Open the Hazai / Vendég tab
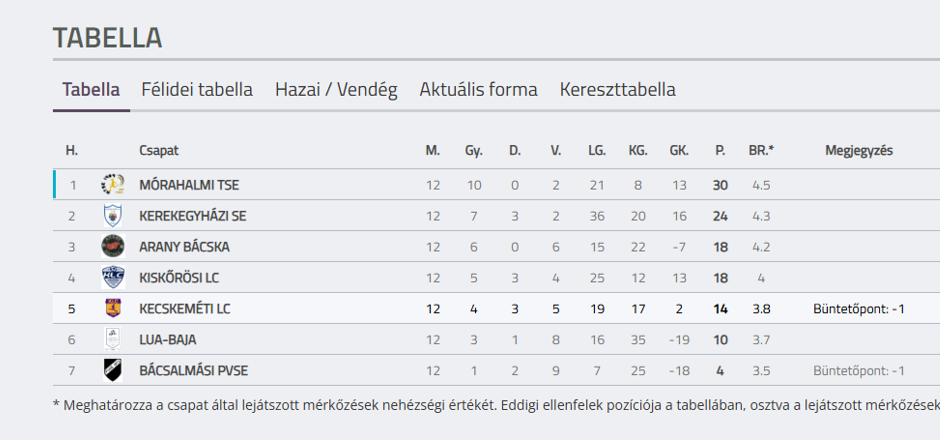Viewport: 940px width, 440px height. (336, 90)
